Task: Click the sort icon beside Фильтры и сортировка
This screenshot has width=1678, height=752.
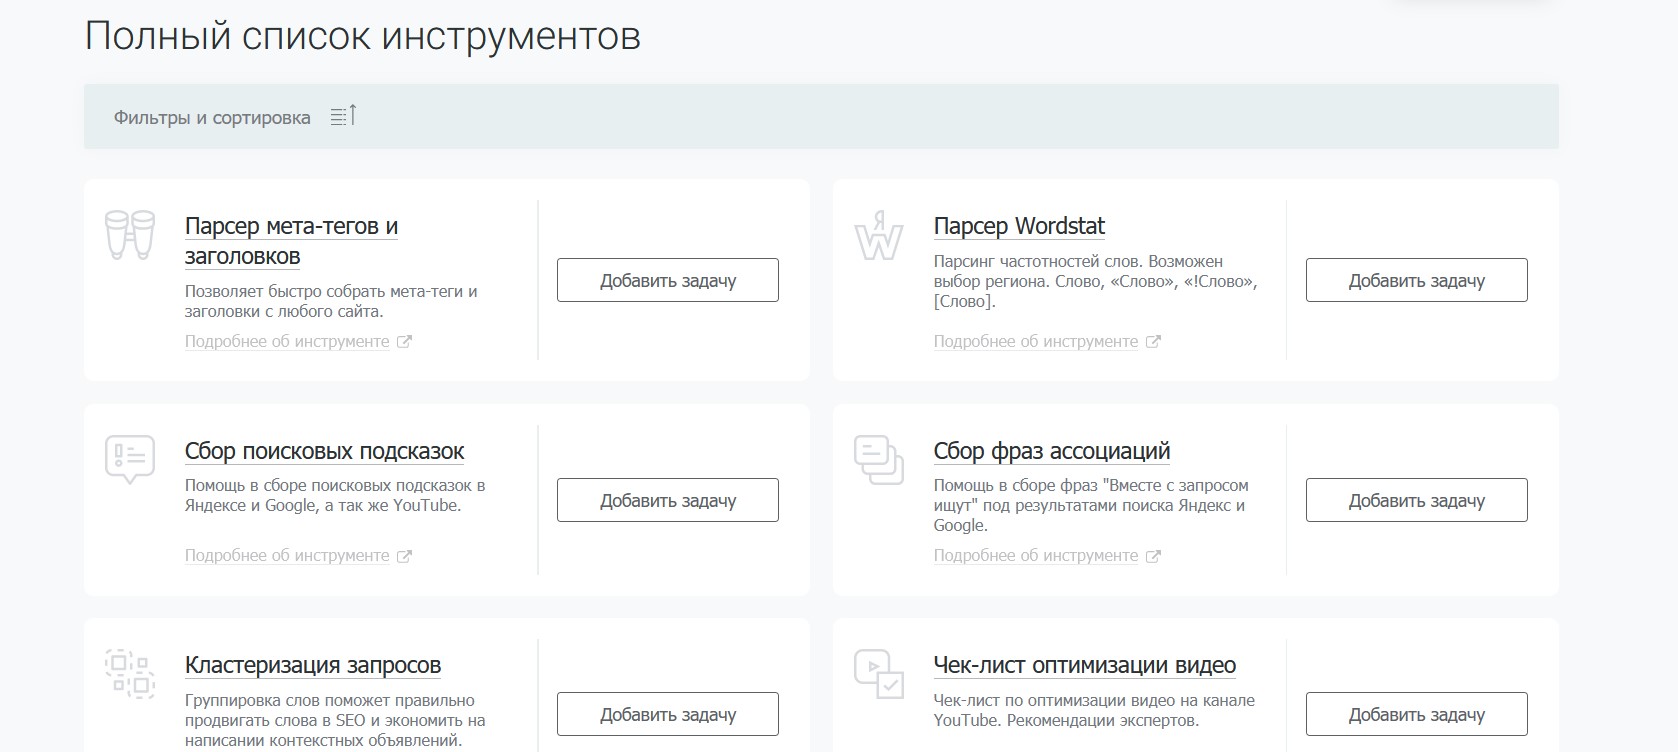Action: [x=343, y=117]
